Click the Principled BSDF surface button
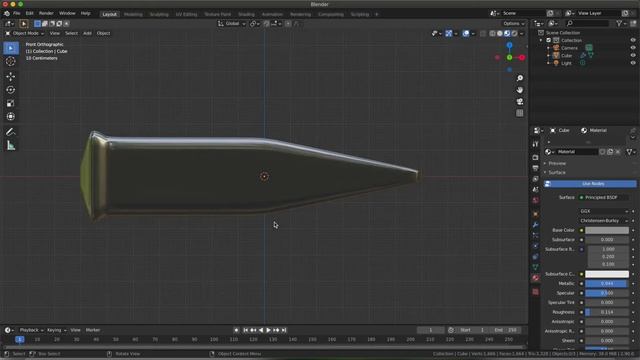Image resolution: width=640 pixels, height=360 pixels. [x=604, y=198]
